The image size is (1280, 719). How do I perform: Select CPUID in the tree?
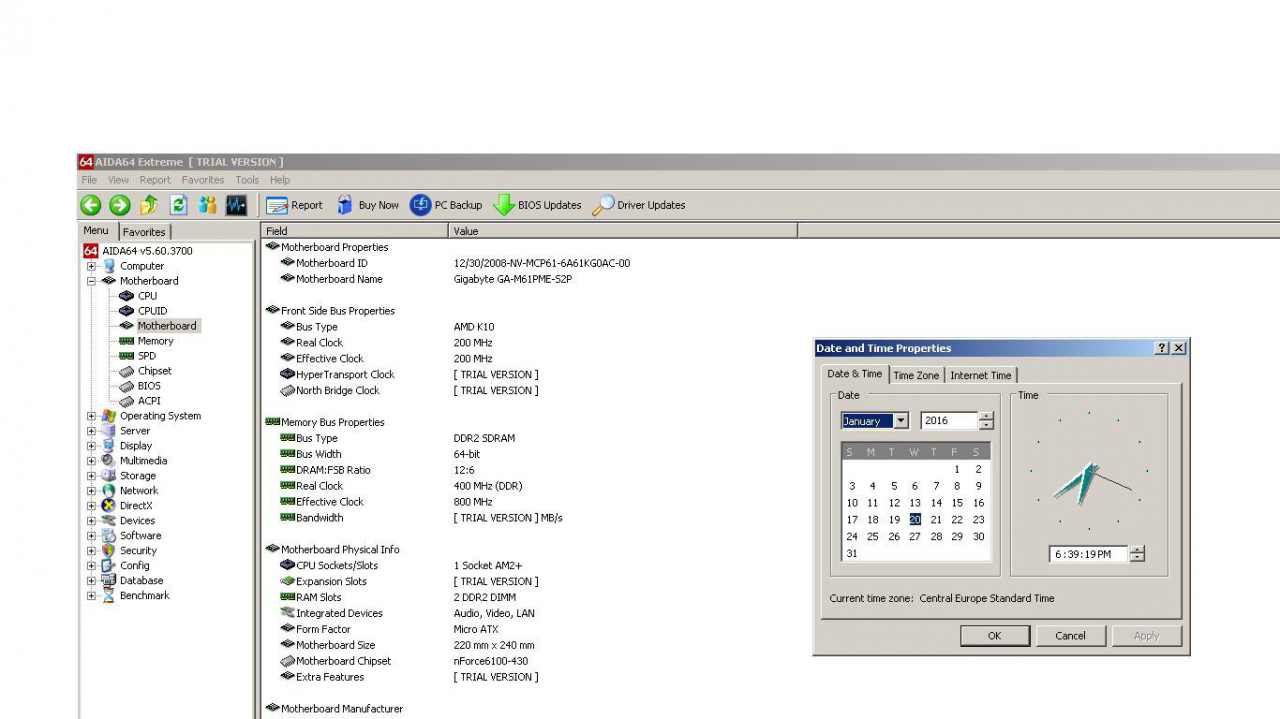point(152,311)
